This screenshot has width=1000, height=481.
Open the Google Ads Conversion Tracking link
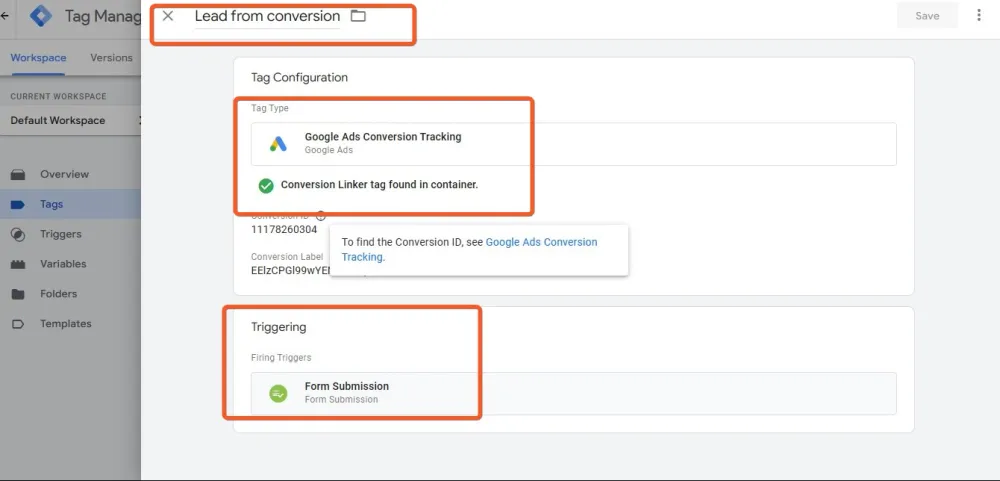[469, 249]
